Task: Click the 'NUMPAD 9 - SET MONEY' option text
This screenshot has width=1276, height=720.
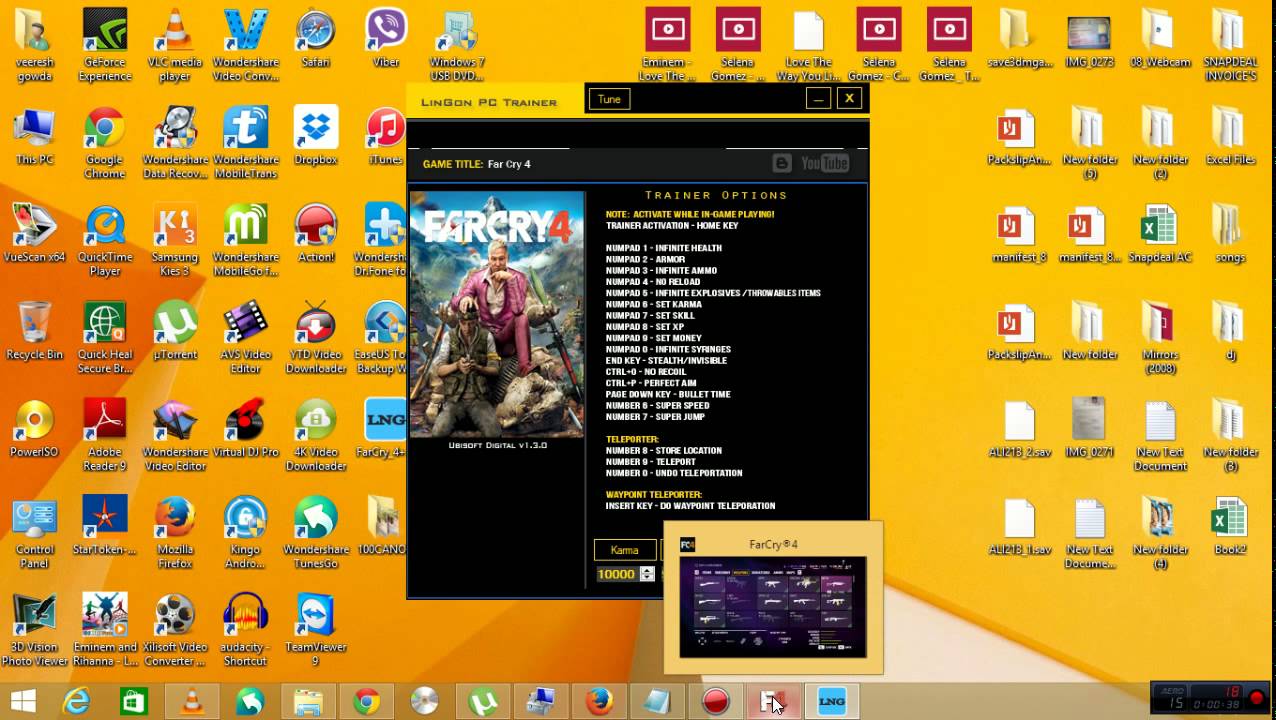Action: 654,338
